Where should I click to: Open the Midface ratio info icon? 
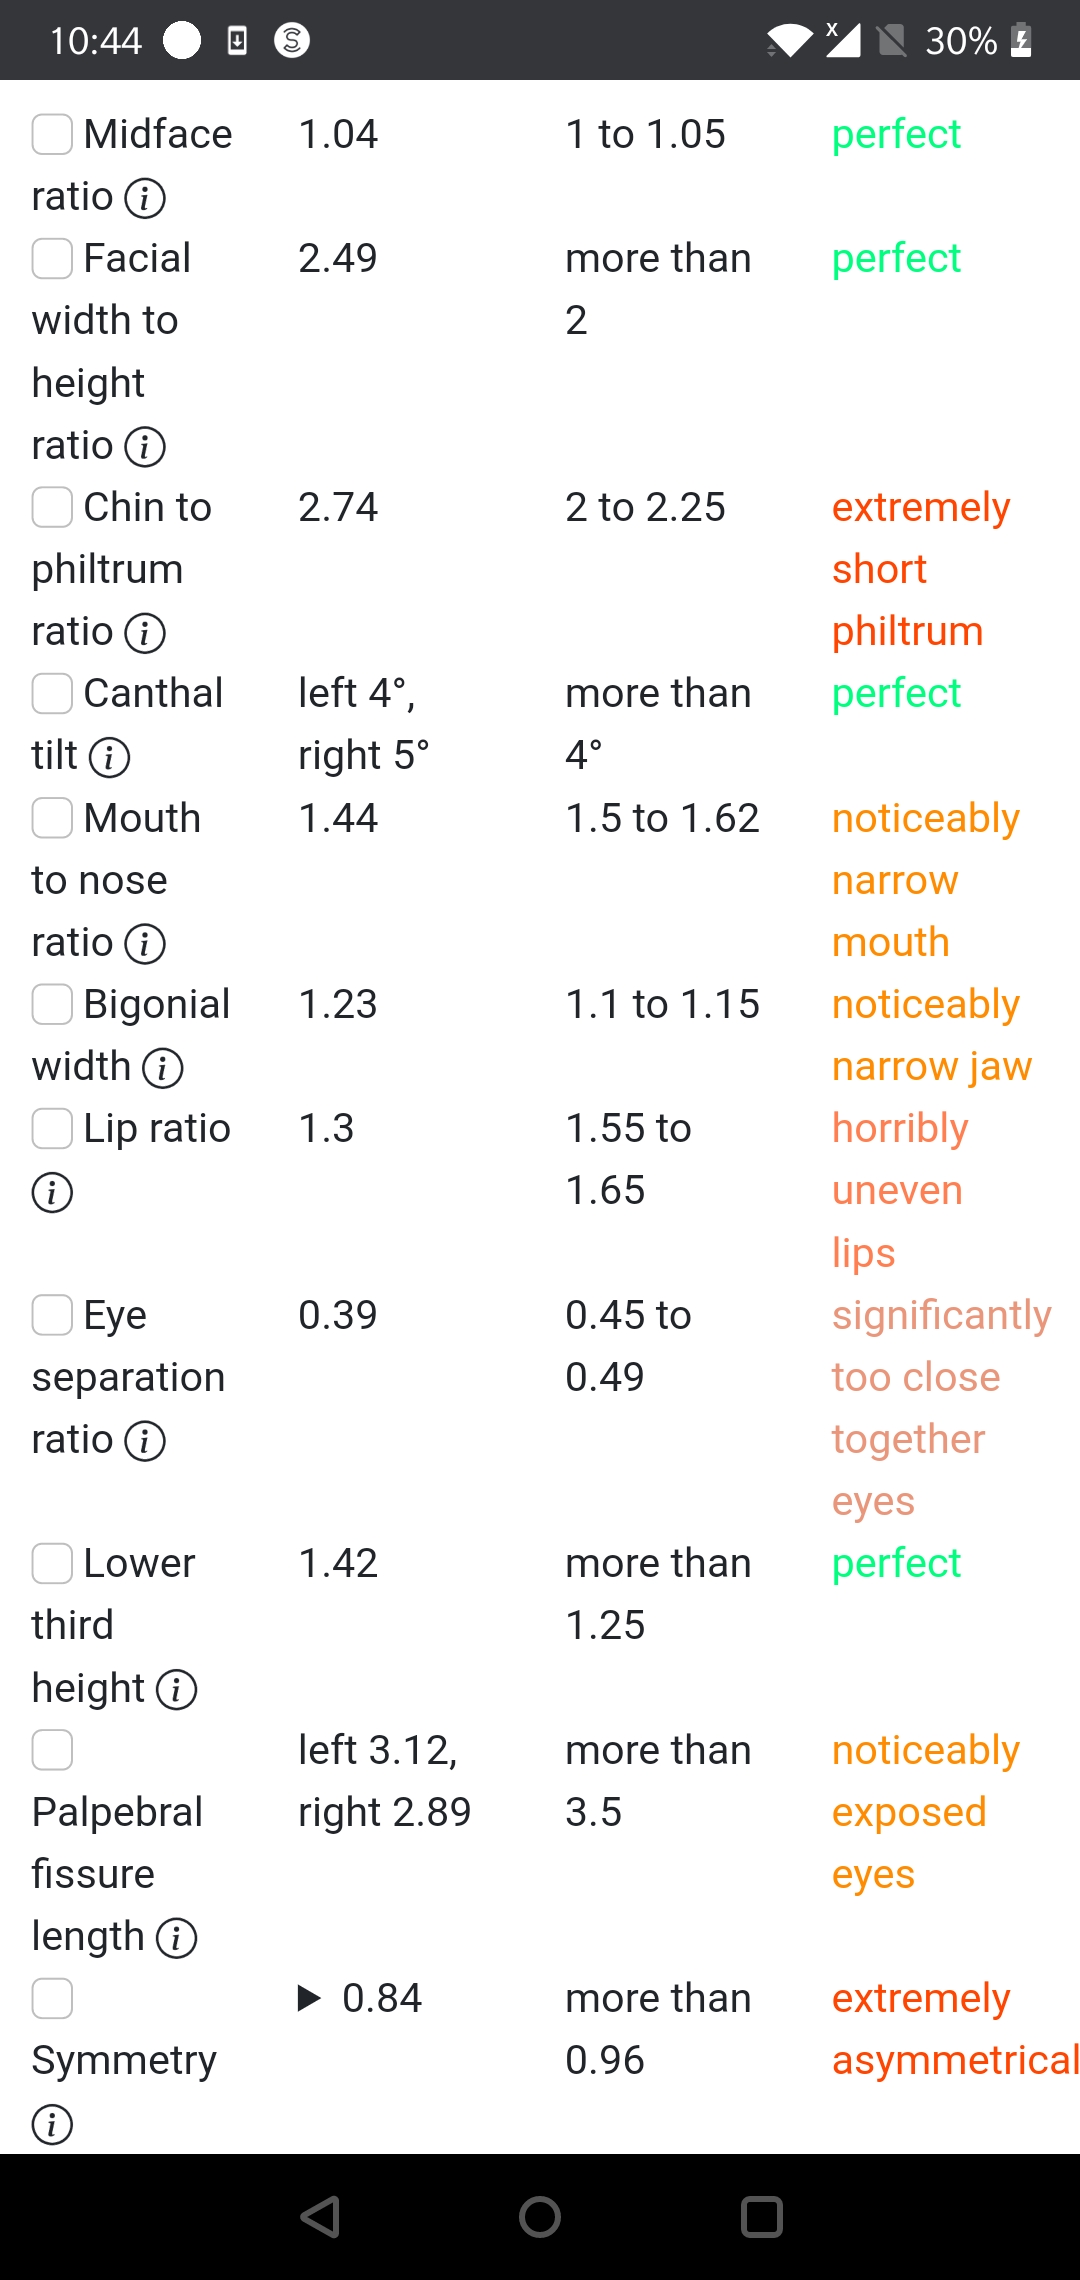(x=145, y=198)
